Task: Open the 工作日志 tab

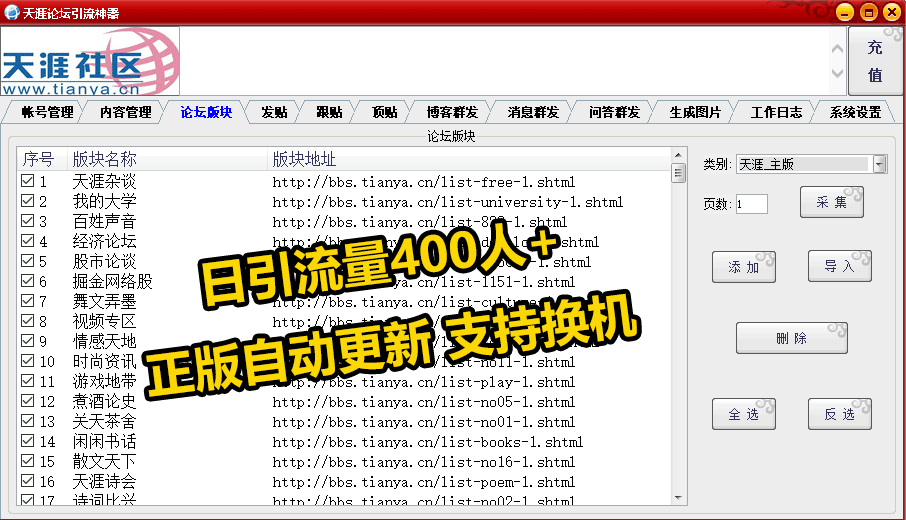Action: click(777, 112)
